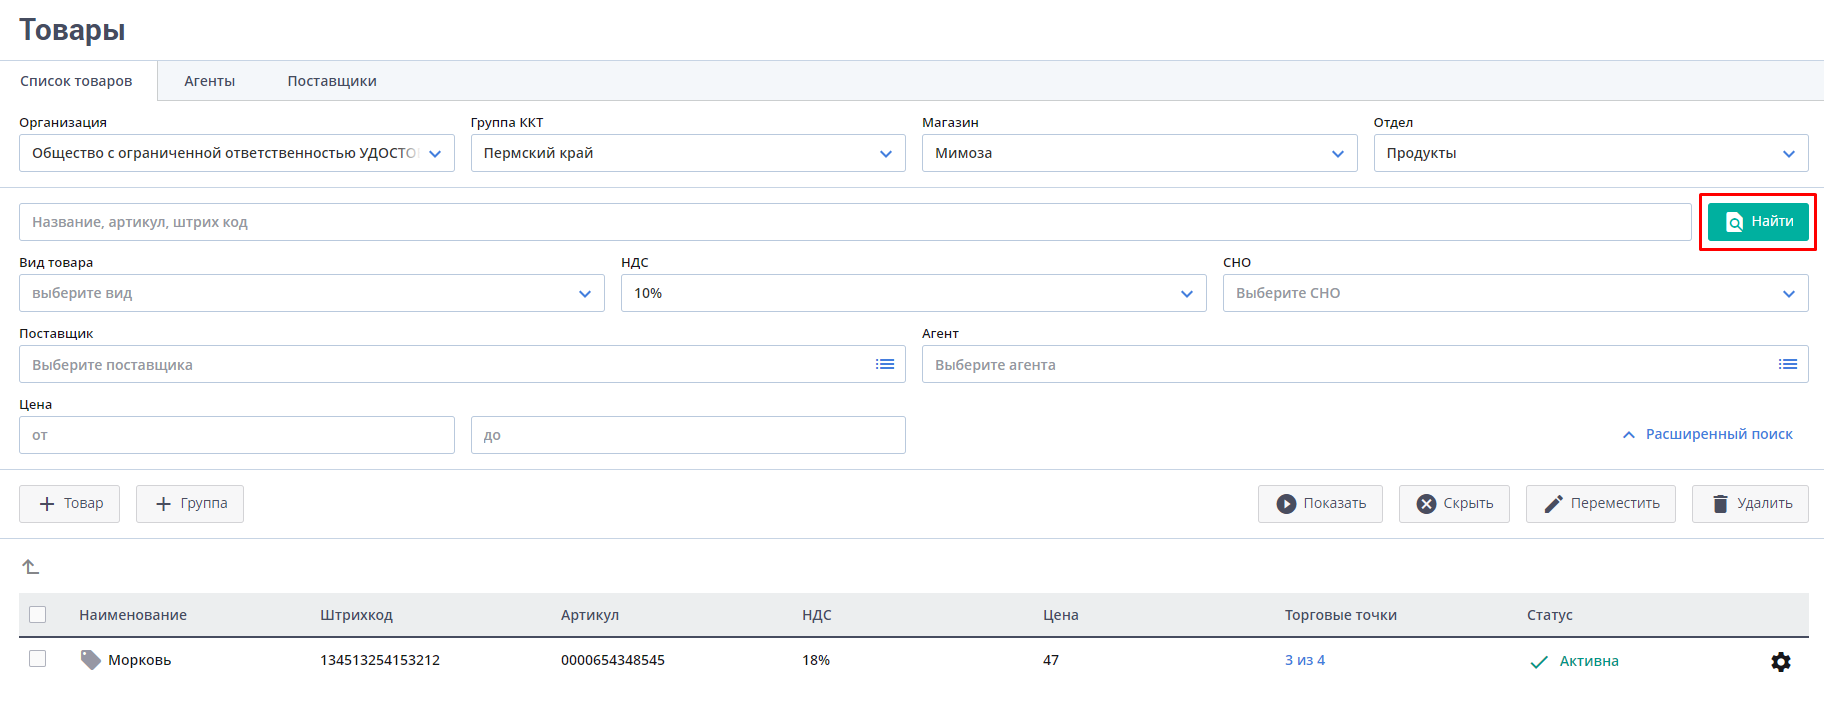Click the Выберите поставщика input field

point(462,364)
